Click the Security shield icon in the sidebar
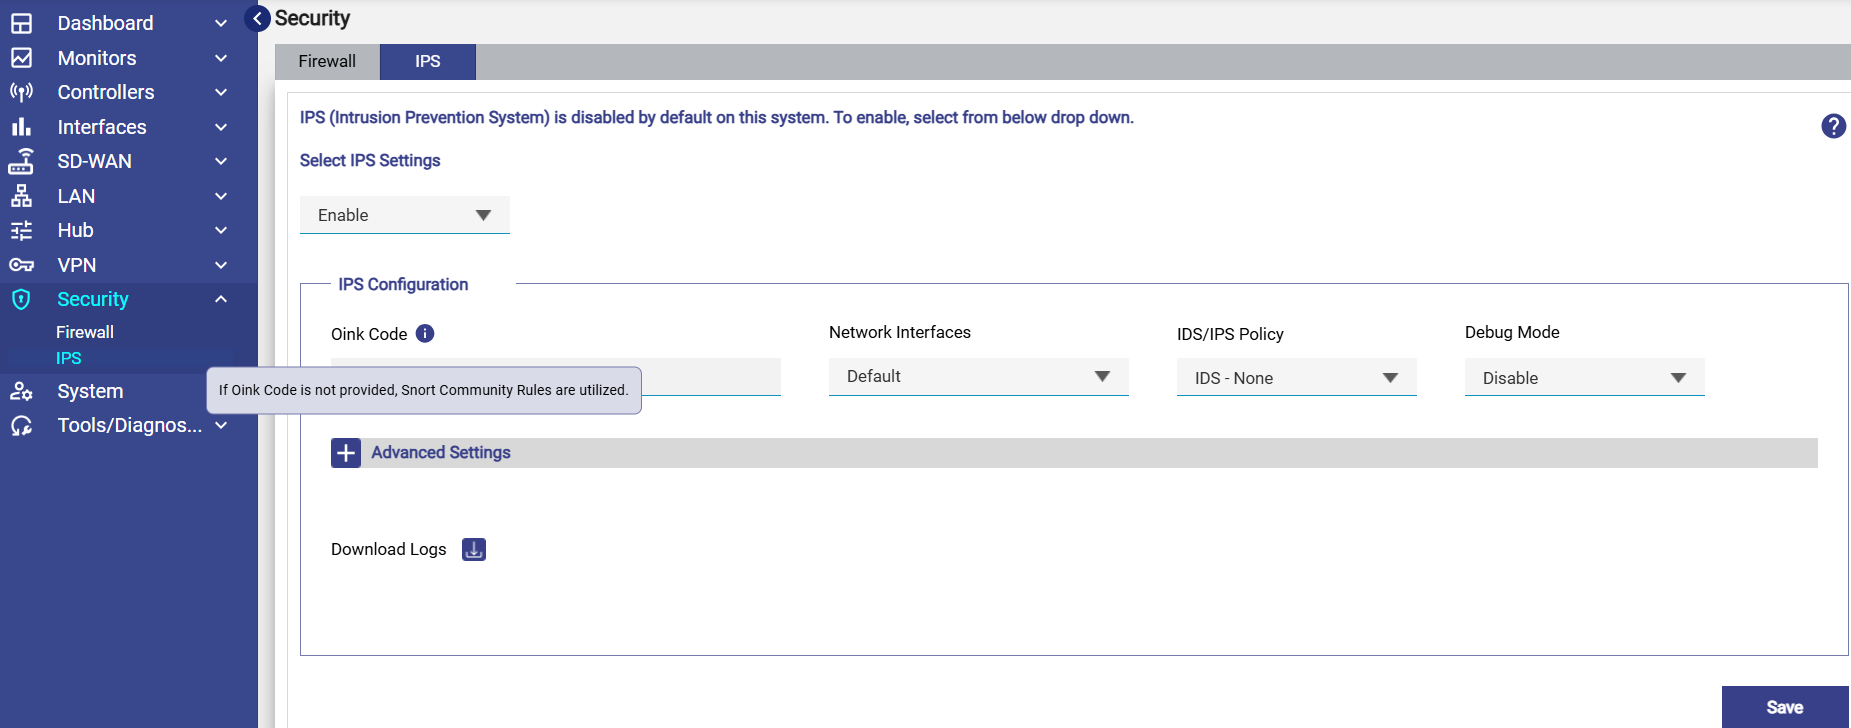This screenshot has width=1851, height=728. pyautogui.click(x=21, y=299)
